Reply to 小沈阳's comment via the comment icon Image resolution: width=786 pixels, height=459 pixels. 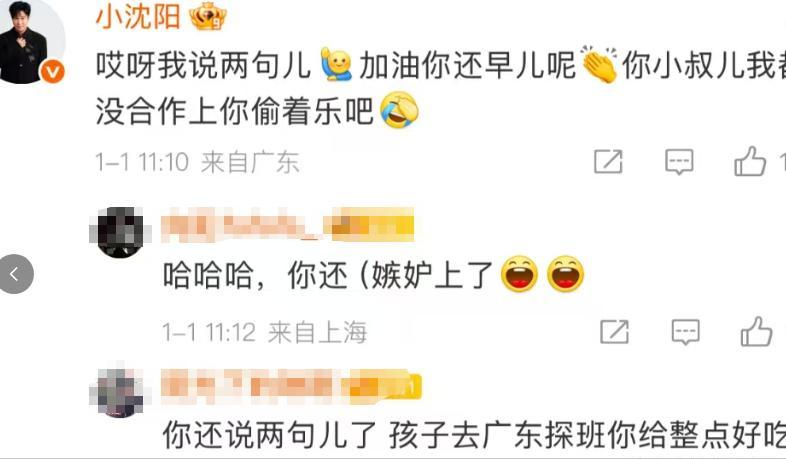(679, 162)
